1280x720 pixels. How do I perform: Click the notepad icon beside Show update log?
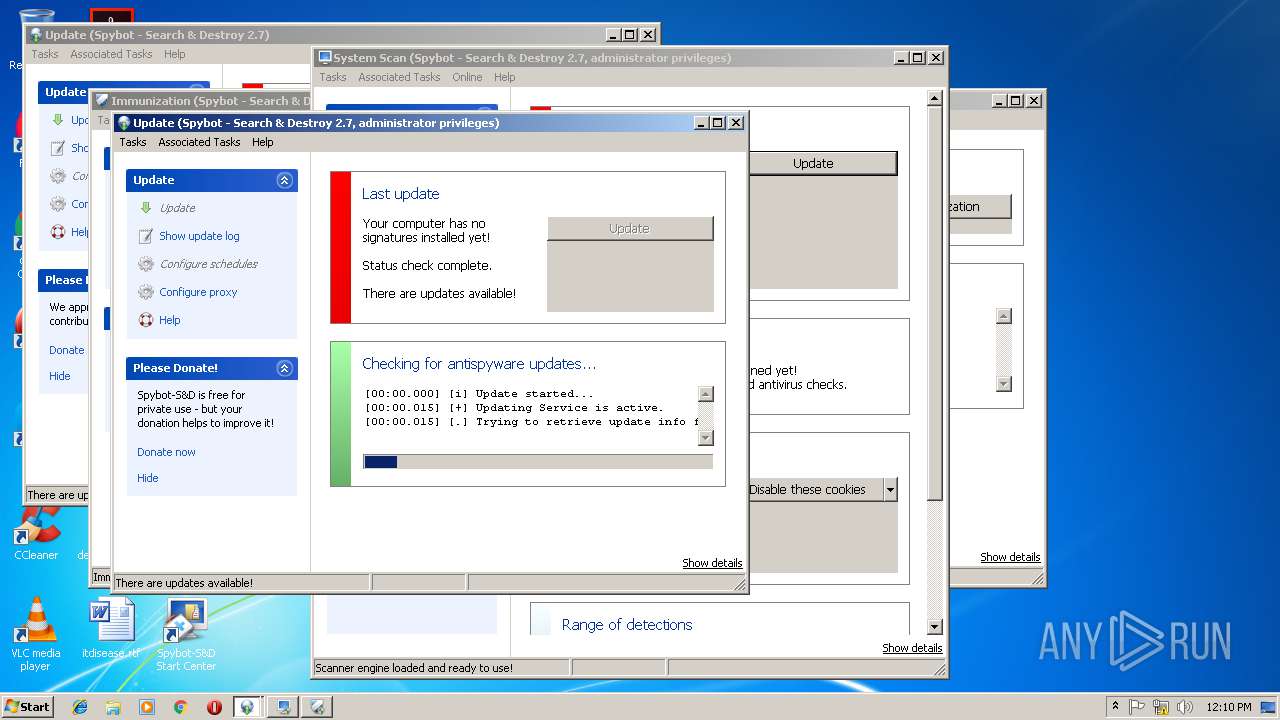click(x=145, y=236)
